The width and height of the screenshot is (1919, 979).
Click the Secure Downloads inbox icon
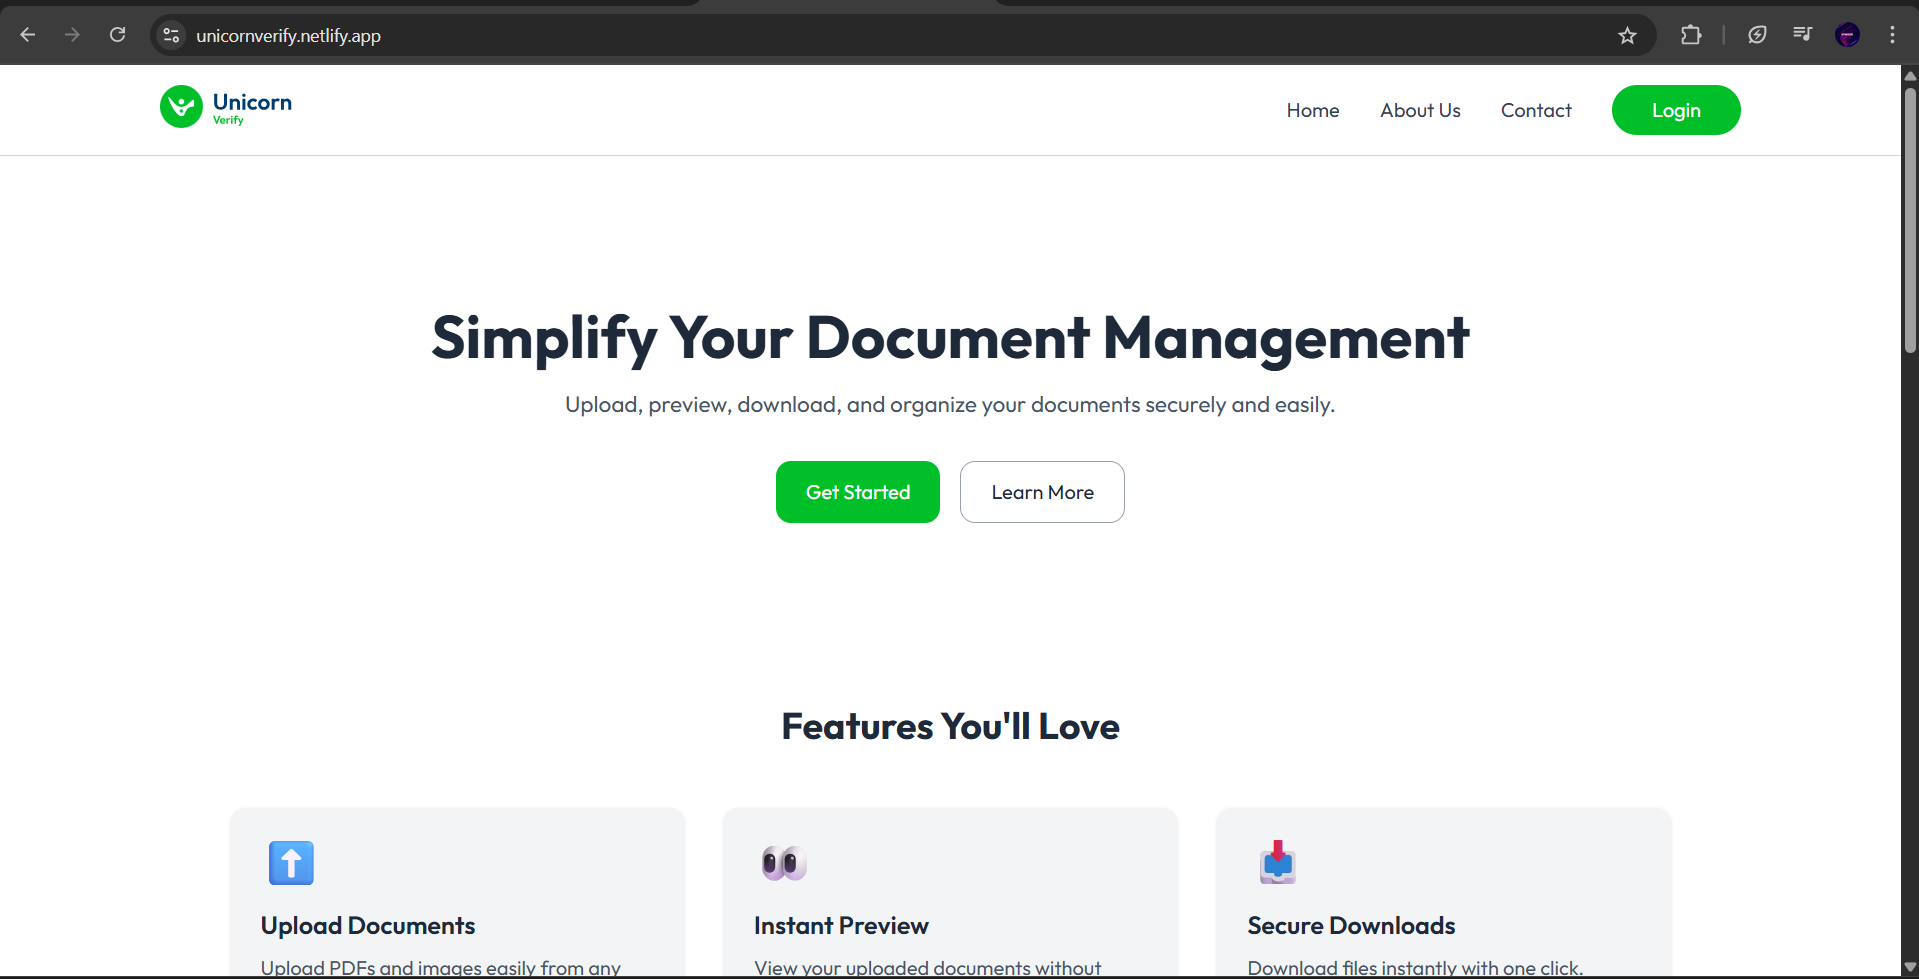coord(1278,863)
